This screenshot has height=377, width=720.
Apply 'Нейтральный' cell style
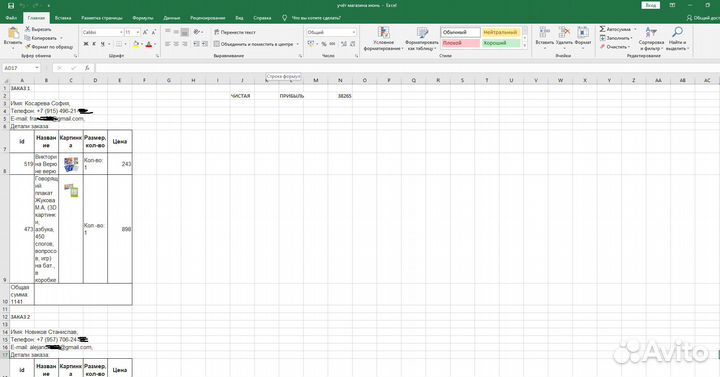tap(501, 32)
